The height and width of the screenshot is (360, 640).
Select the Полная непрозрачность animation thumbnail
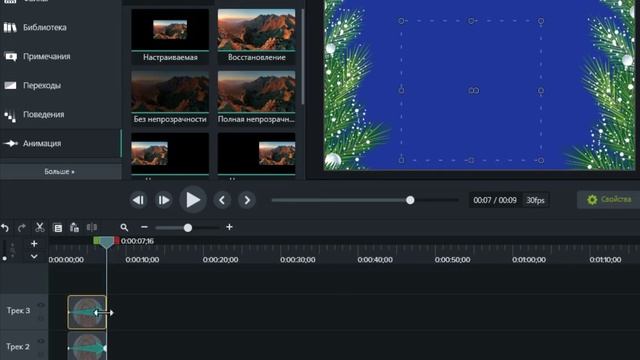[256, 98]
